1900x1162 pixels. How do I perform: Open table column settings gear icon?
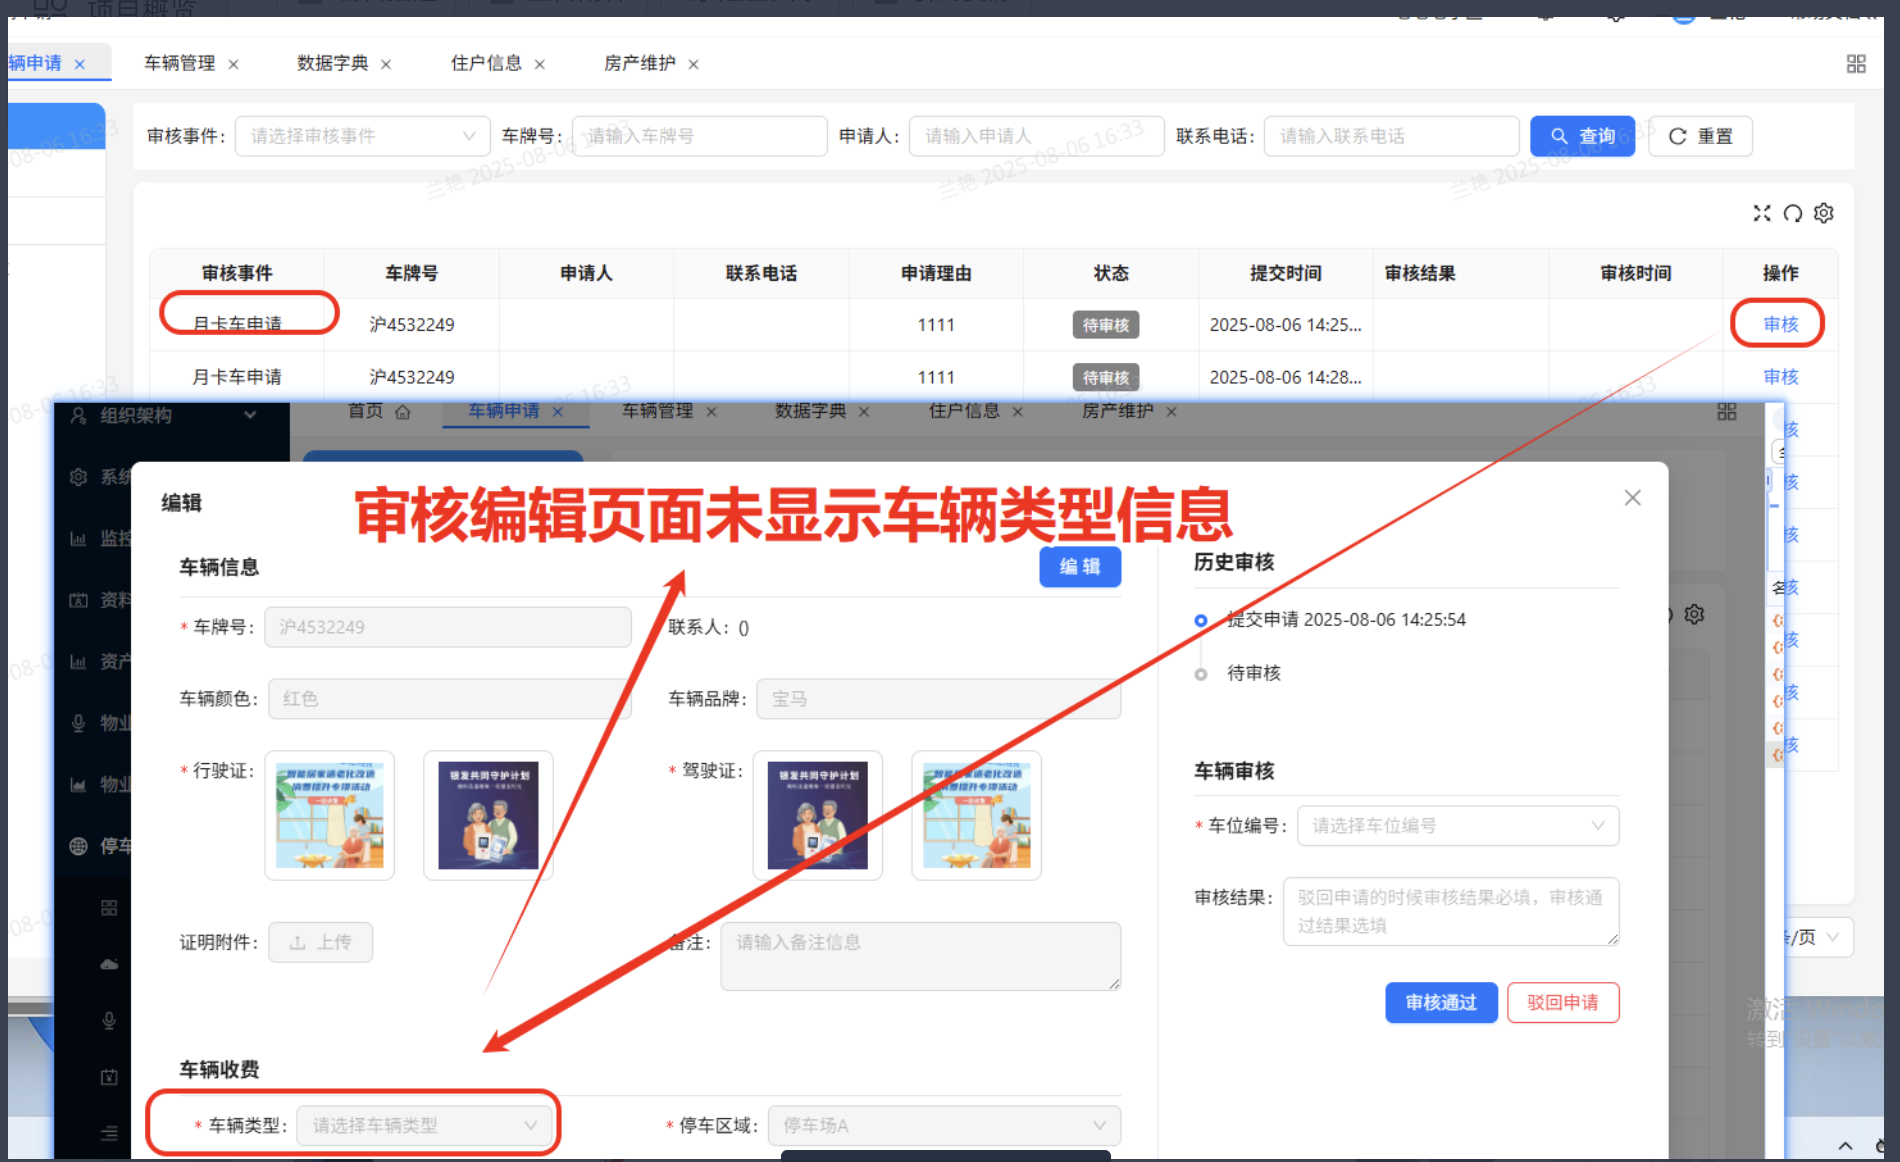[1824, 213]
